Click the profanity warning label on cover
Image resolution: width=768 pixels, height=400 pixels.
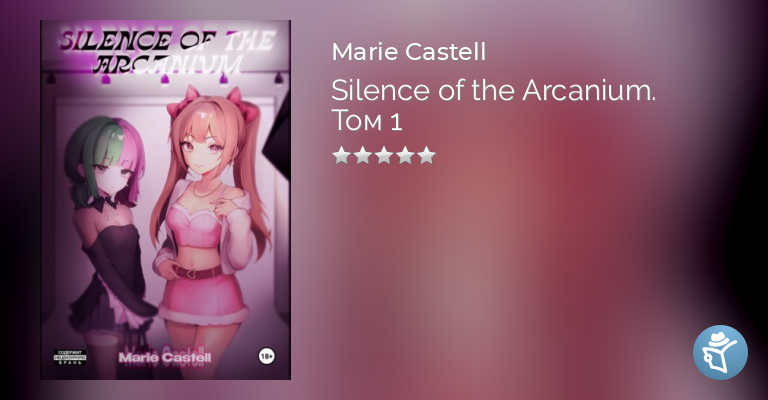click(70, 357)
